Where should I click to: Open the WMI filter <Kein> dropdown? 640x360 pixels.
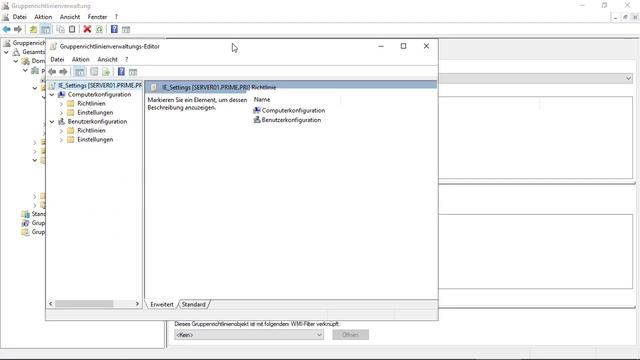coord(249,335)
